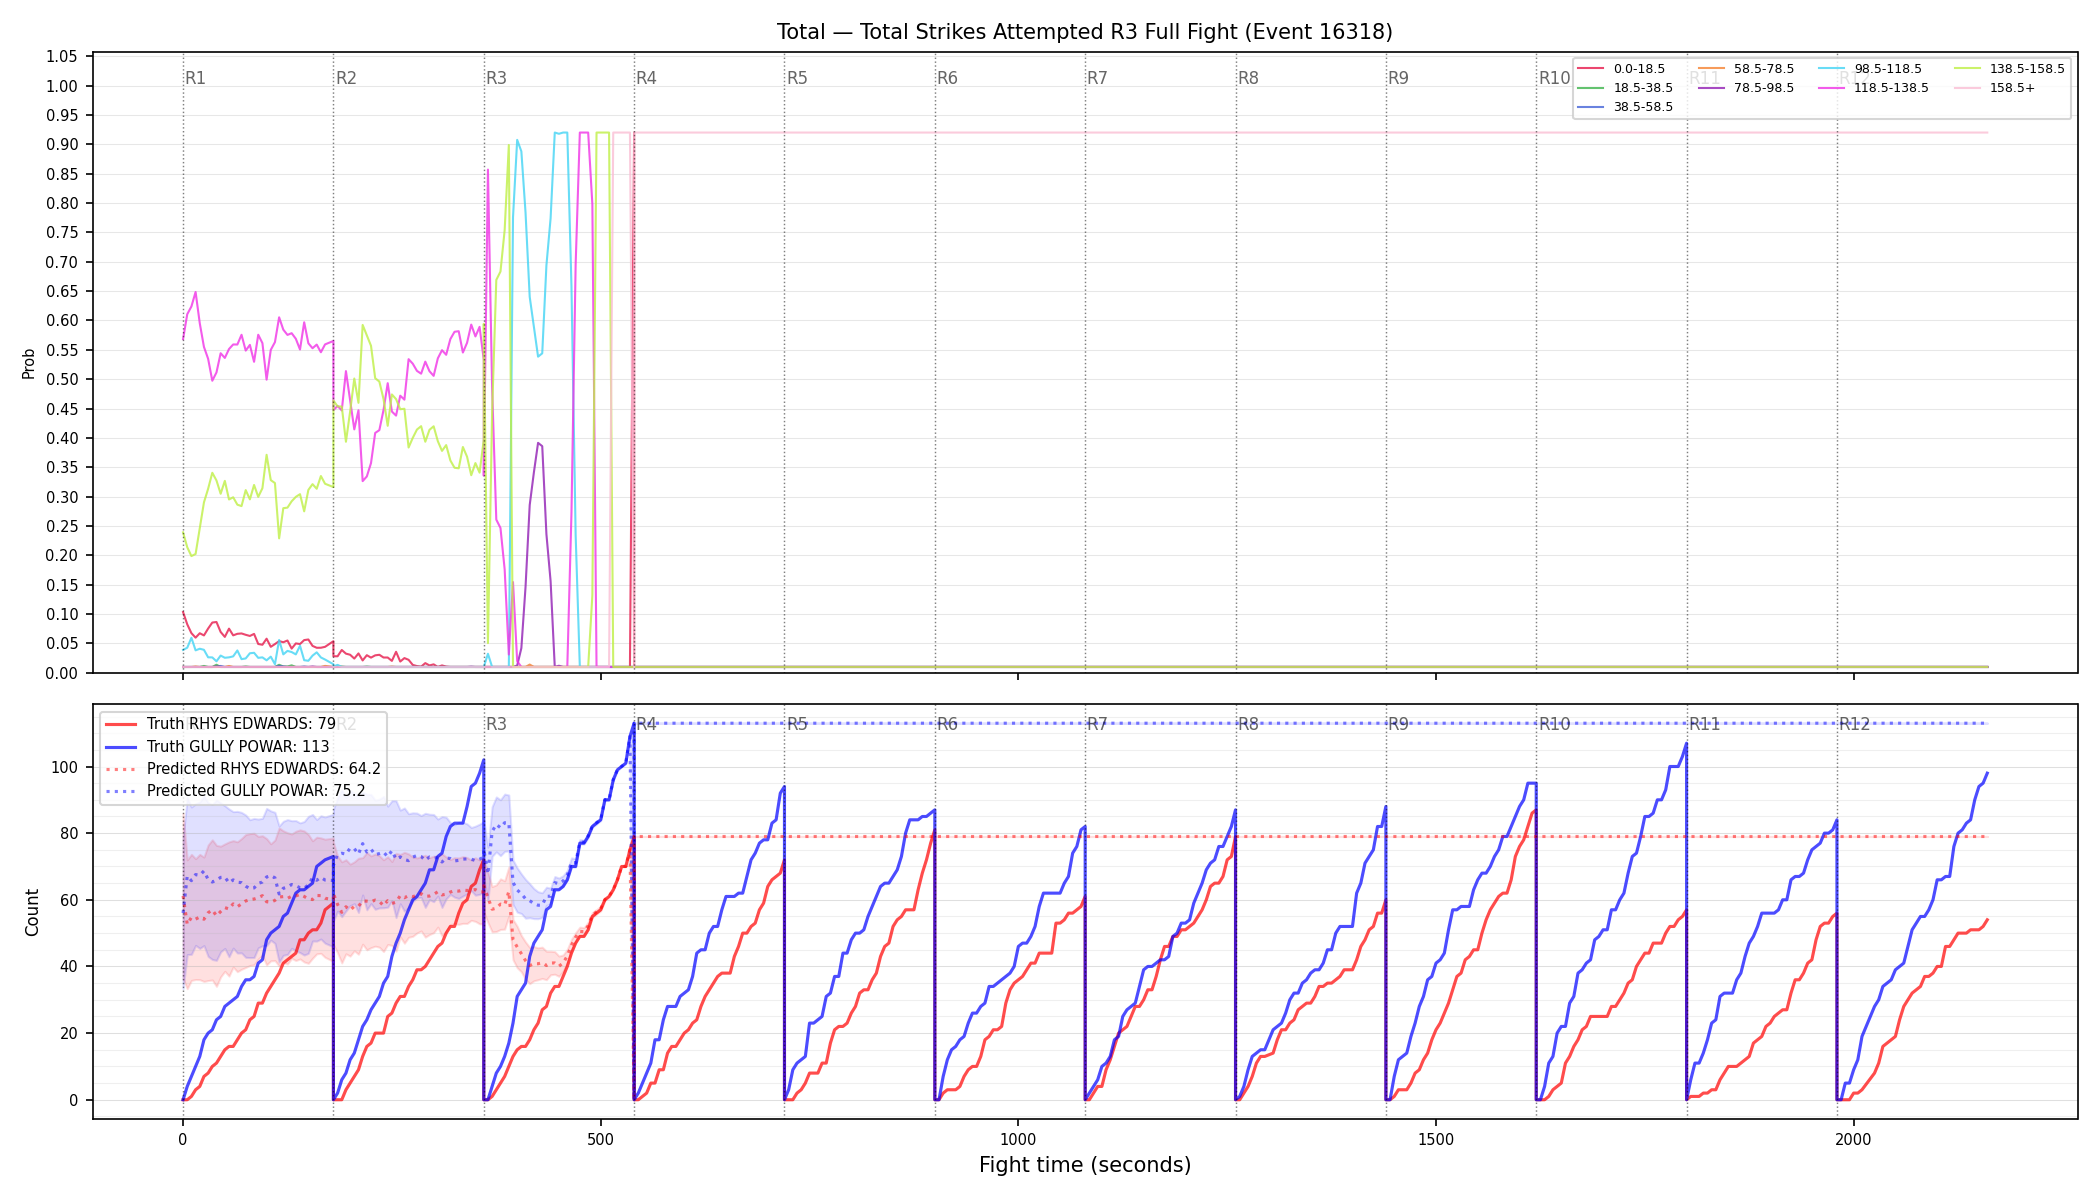Select the 98.5-118.5 legend entry
Viewport: 2100px width, 1200px height.
[1870, 69]
